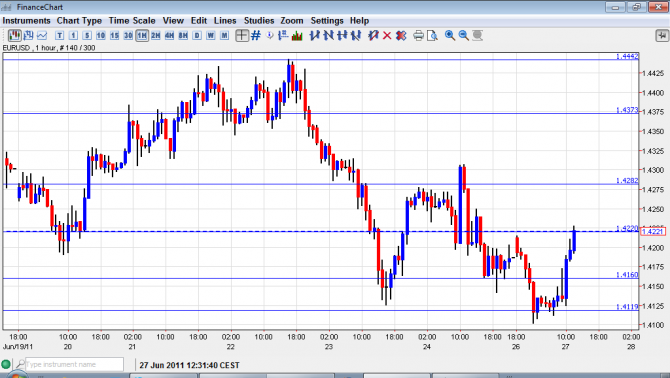This screenshot has width=670, height=378.
Task: Select the ascending trend line tool
Action: click(314, 35)
